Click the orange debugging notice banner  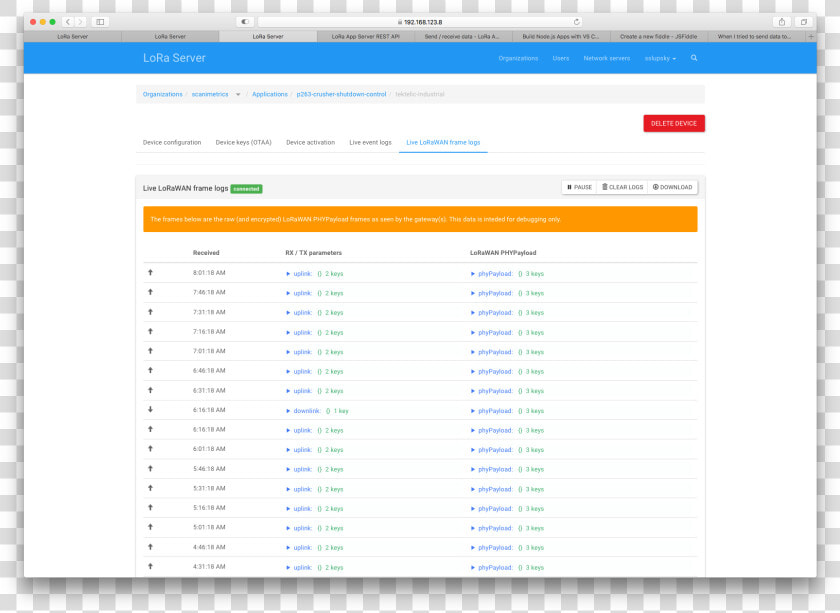click(420, 219)
